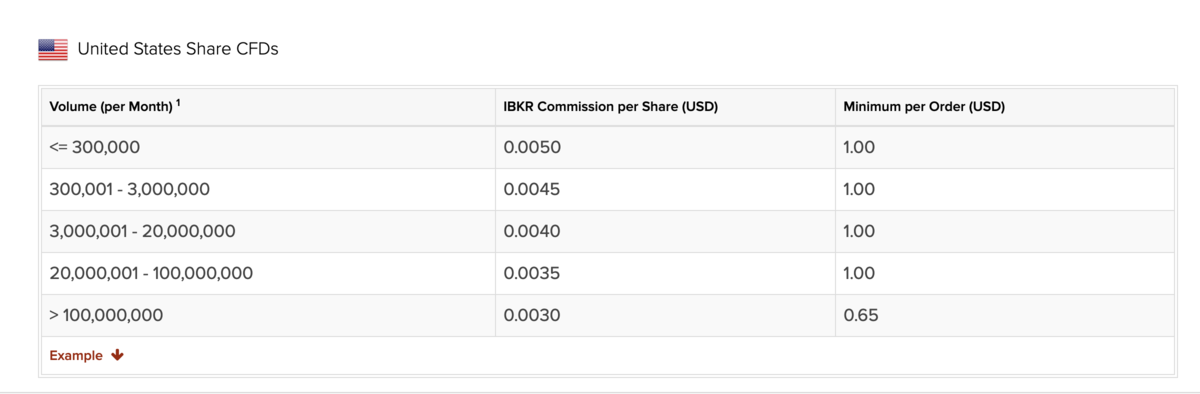
Task: Select the United States Share CFDs heading
Action: (x=178, y=49)
